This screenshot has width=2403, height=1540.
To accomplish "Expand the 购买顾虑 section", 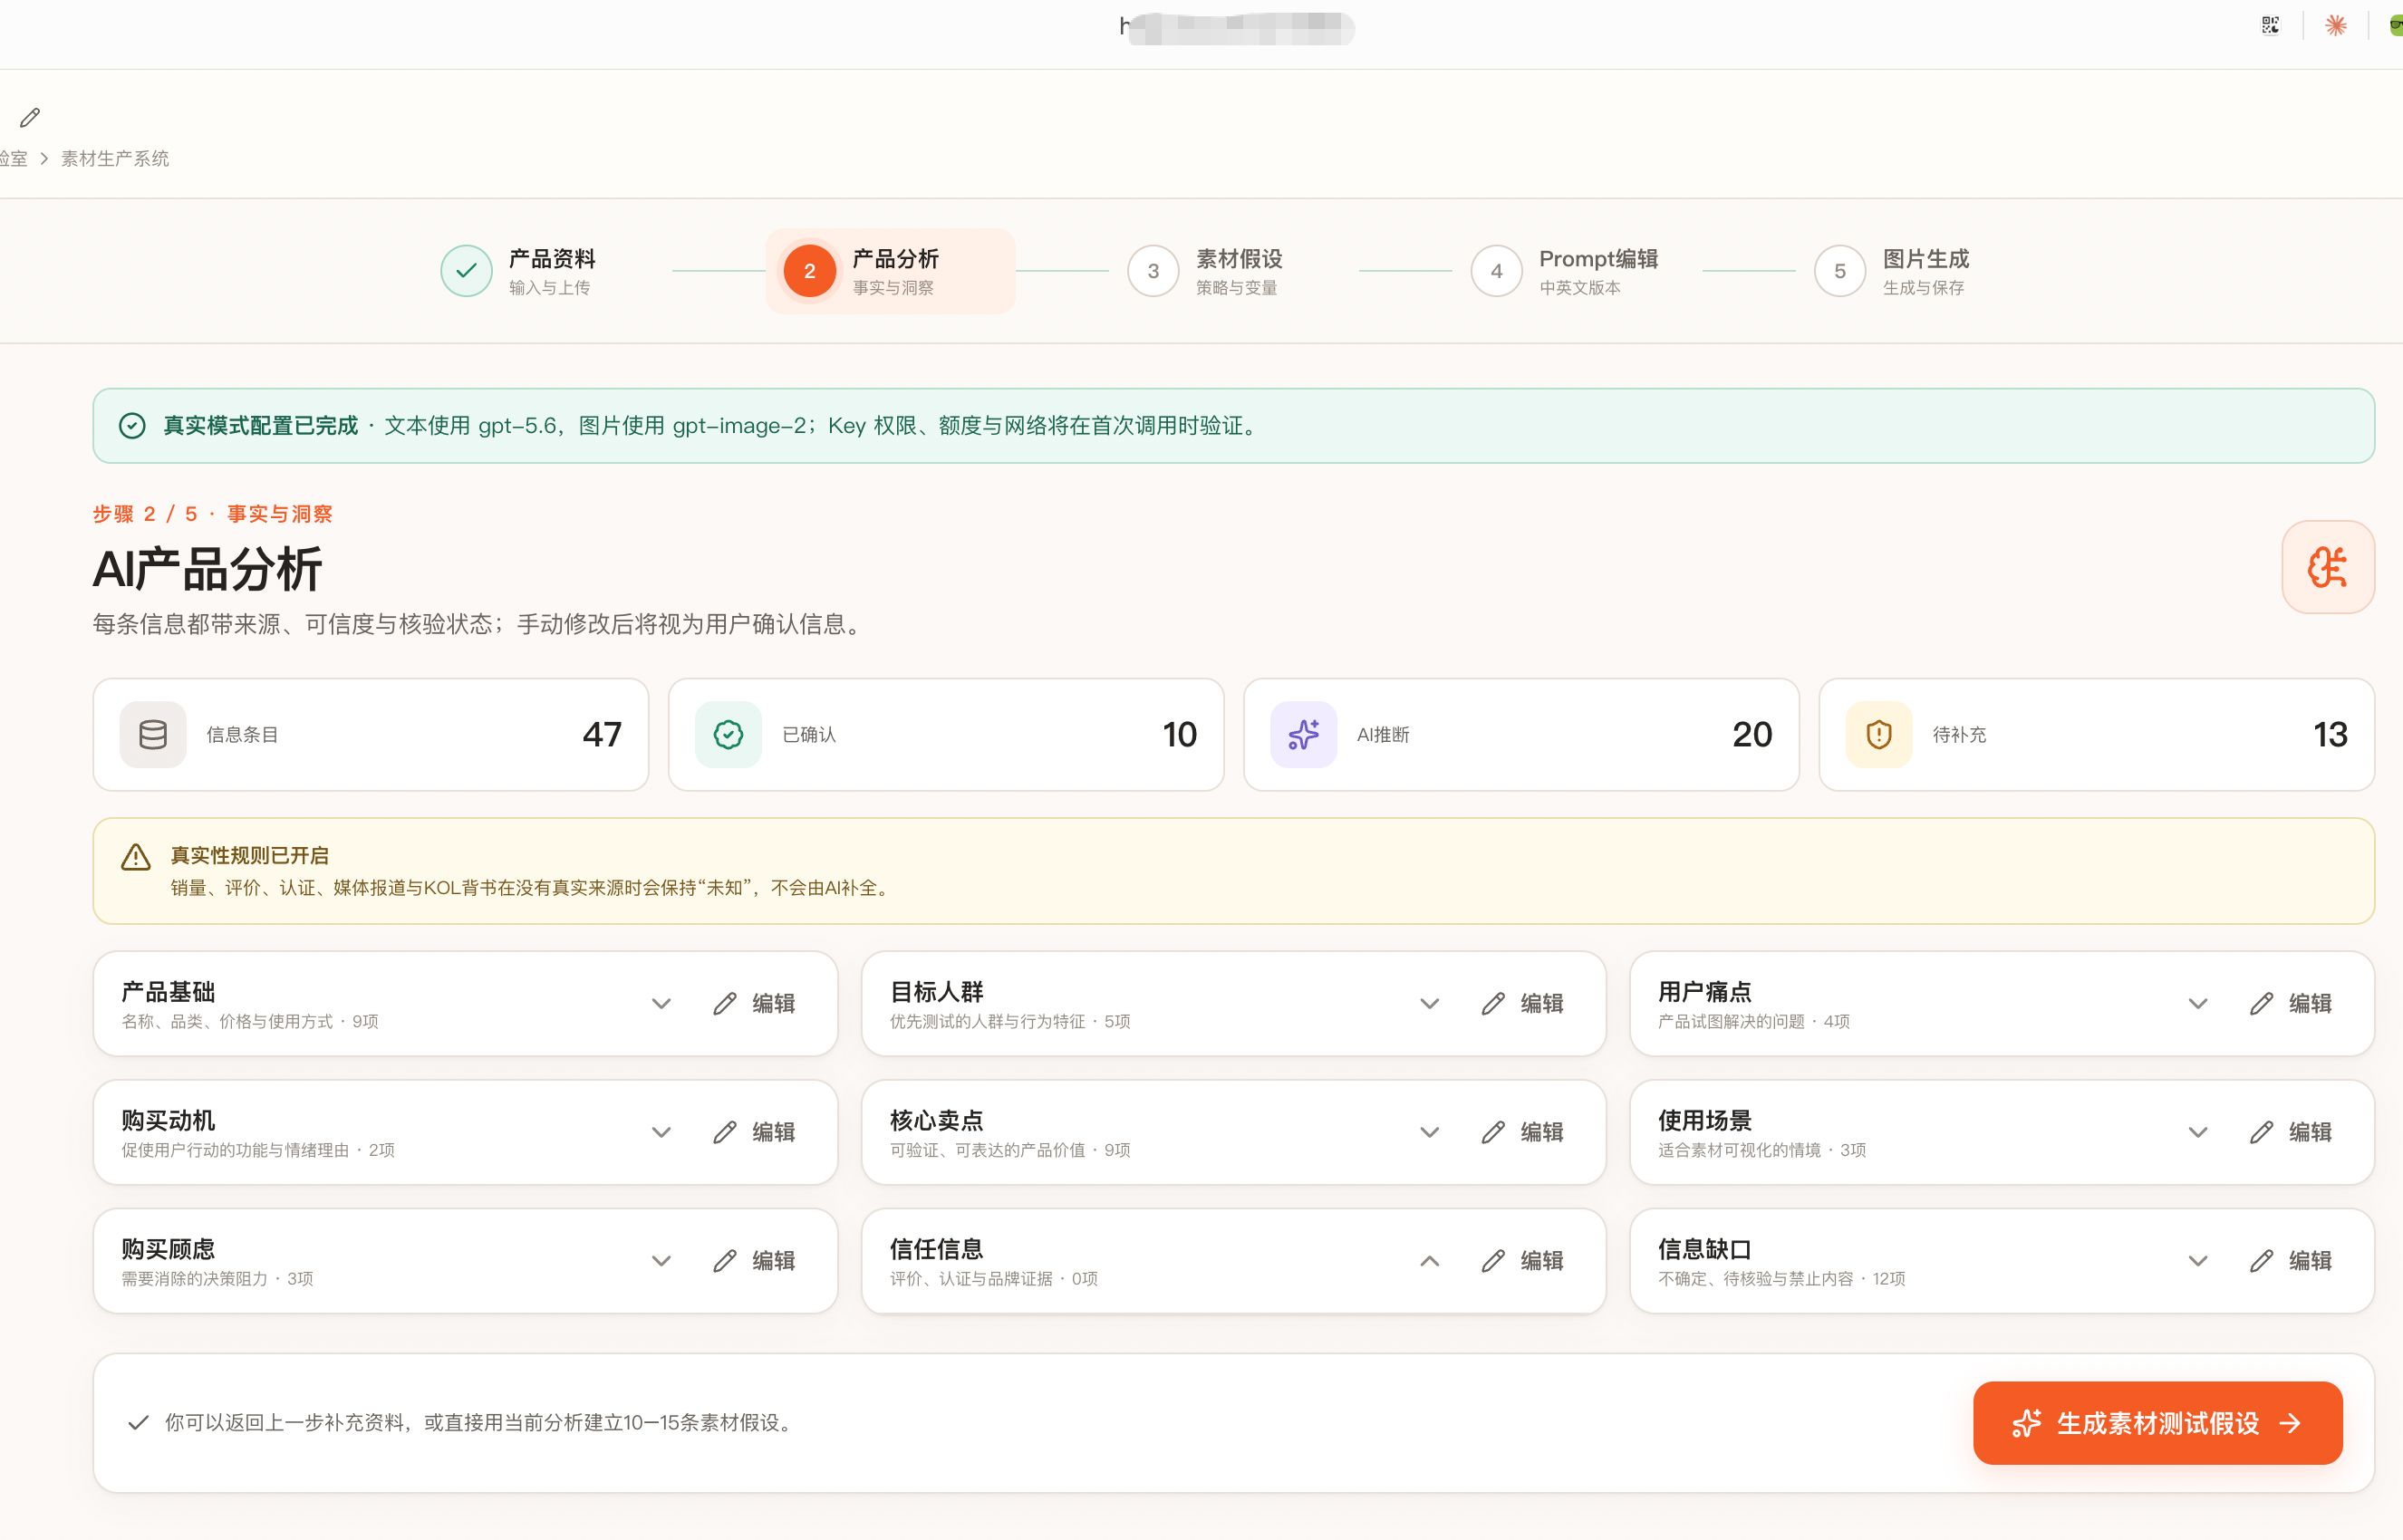I will (x=661, y=1261).
